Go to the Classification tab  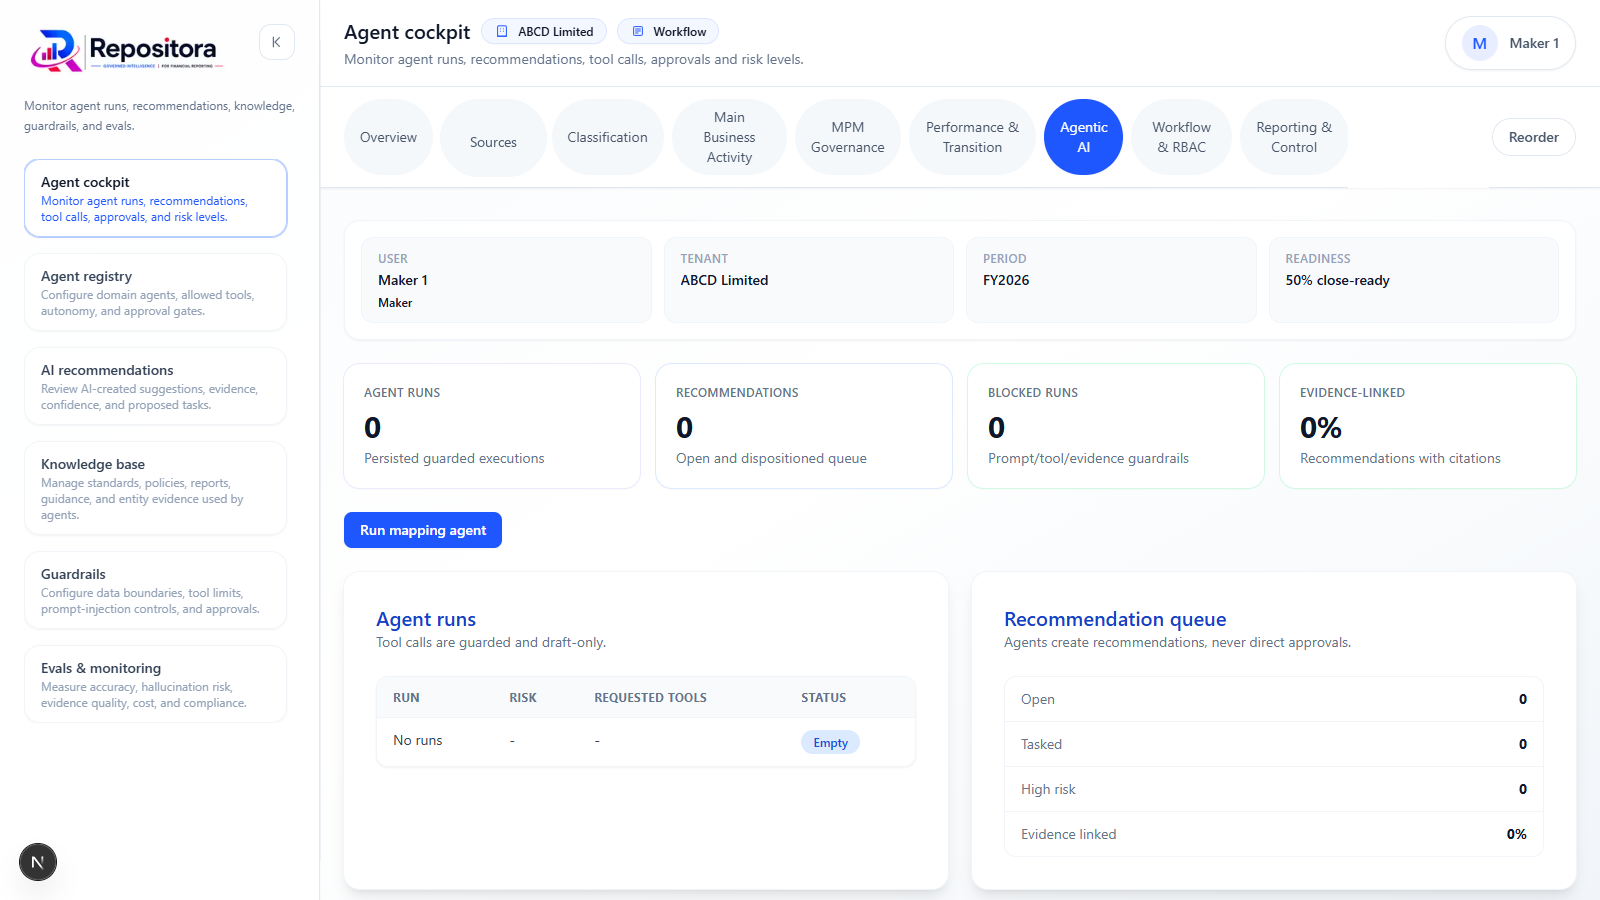(607, 137)
